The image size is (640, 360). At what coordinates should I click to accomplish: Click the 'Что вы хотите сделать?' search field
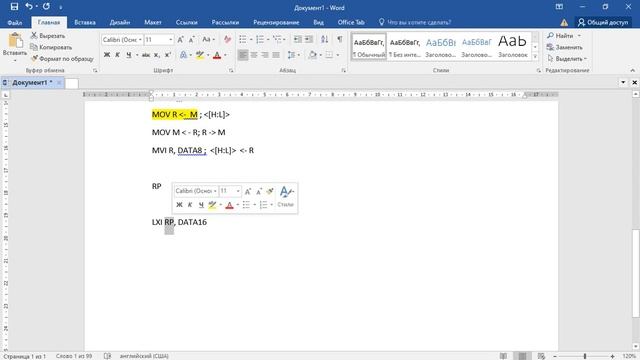[x=419, y=22]
